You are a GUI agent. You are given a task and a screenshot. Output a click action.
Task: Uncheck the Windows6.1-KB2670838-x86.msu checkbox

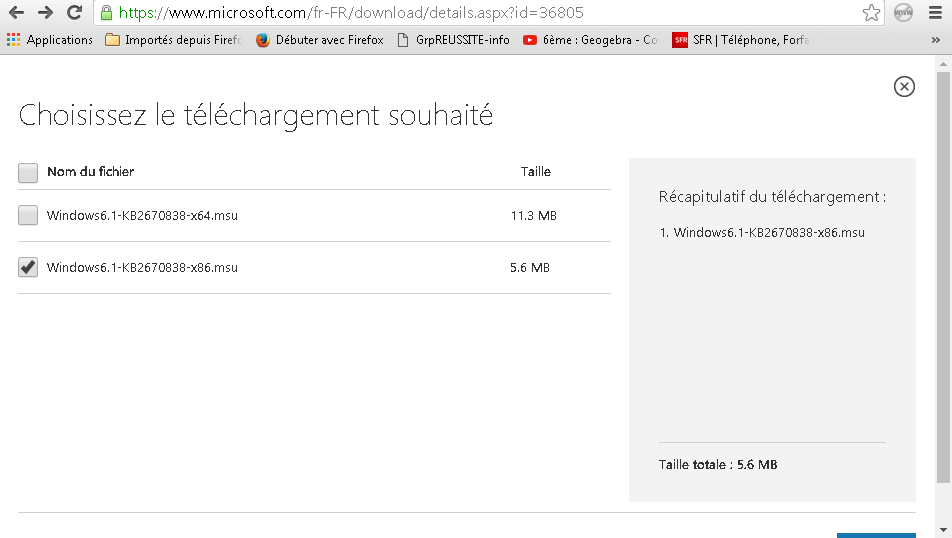[x=28, y=267]
